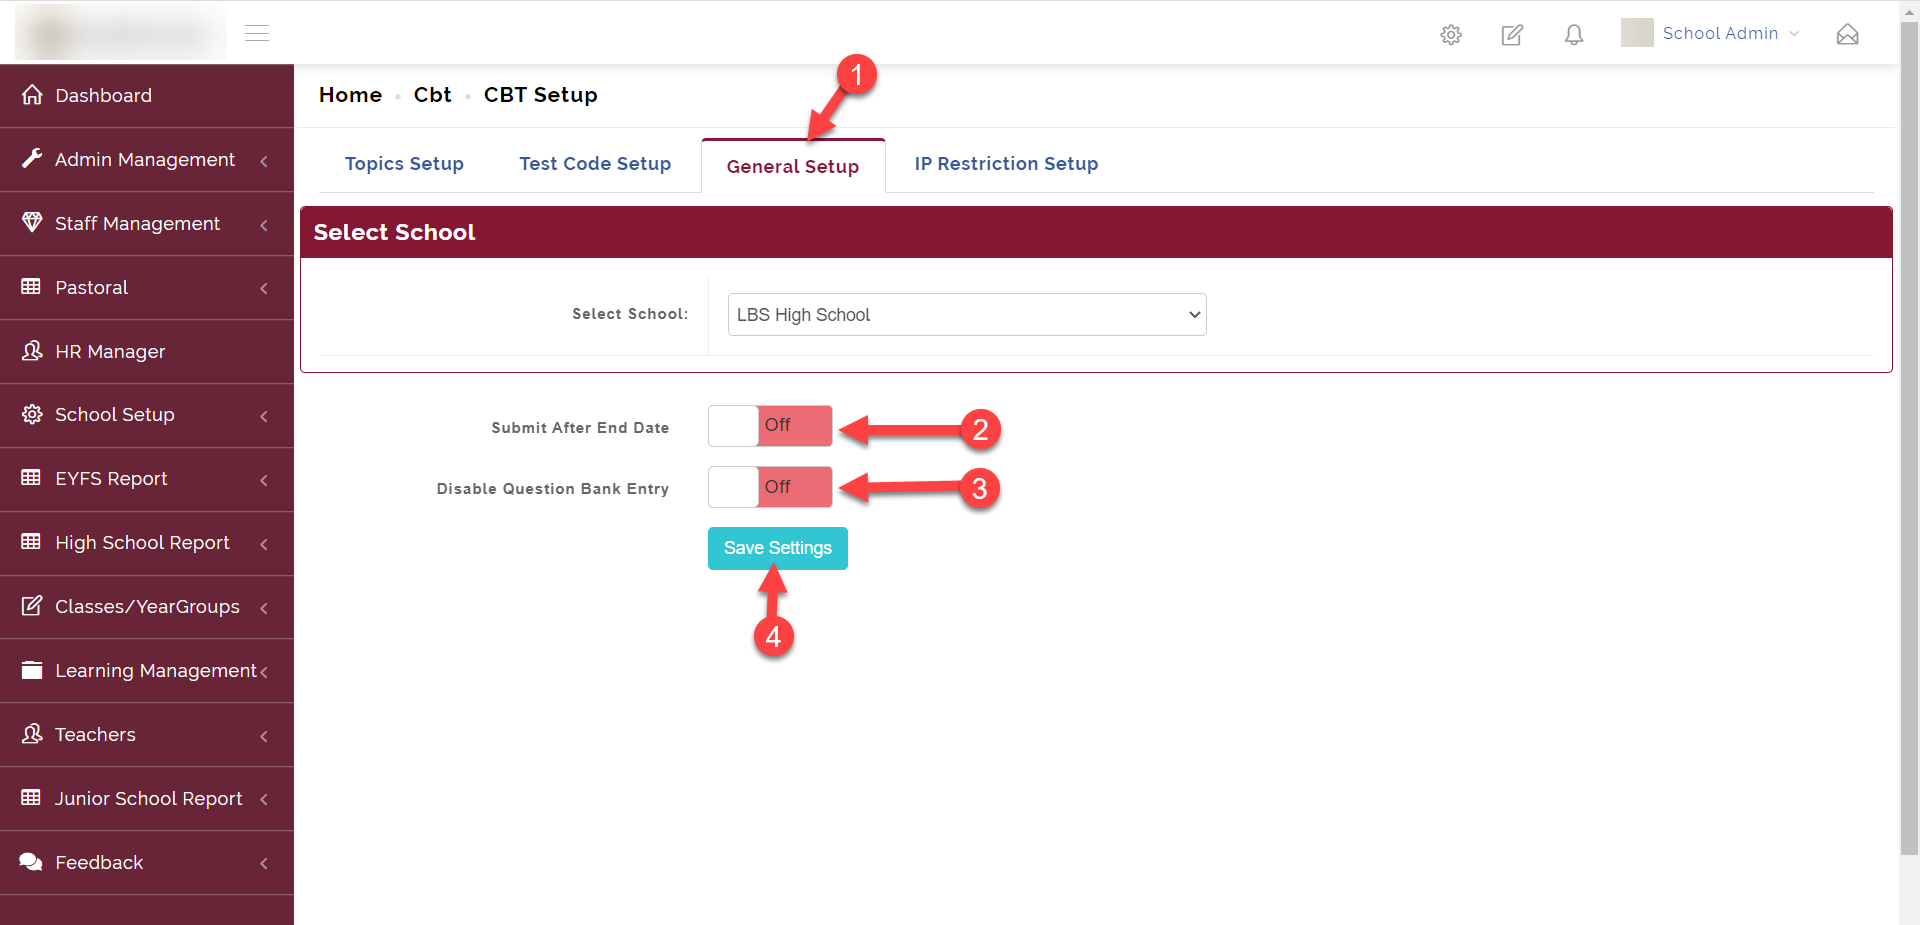Viewport: 1920px width, 925px height.
Task: Click the Dashboard home icon
Action: point(32,95)
